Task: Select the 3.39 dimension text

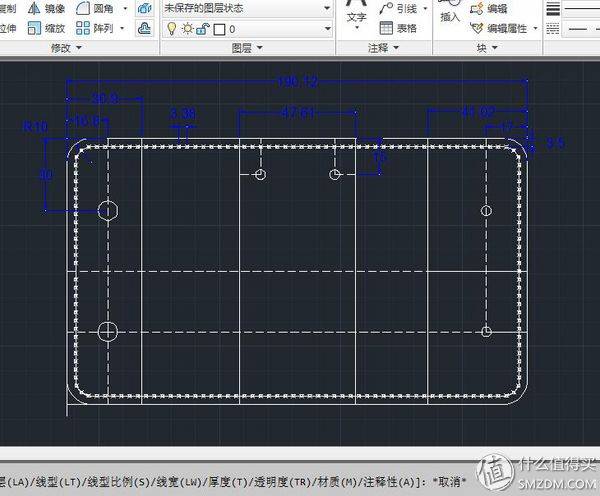Action: point(183,114)
